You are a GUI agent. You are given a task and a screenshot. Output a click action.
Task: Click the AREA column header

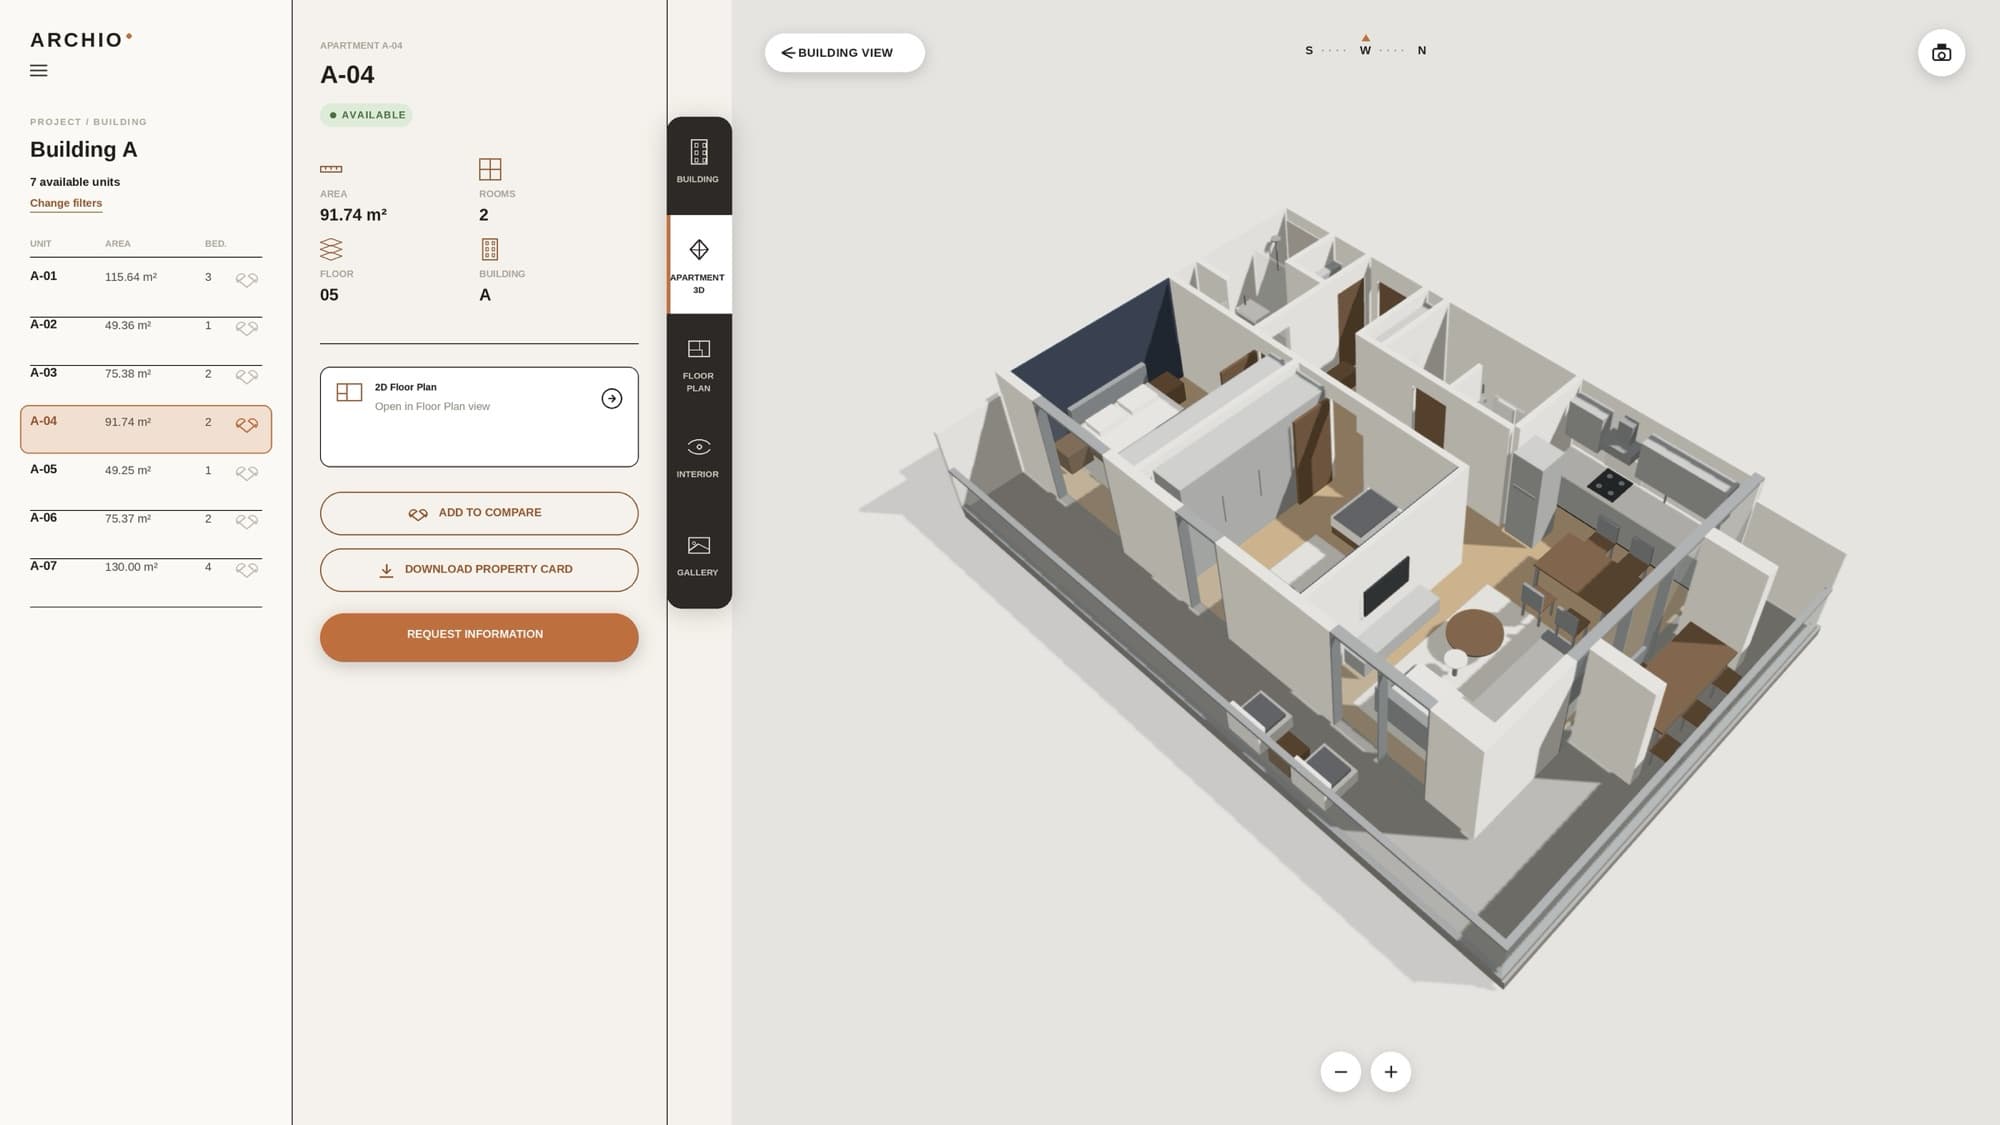pos(118,244)
